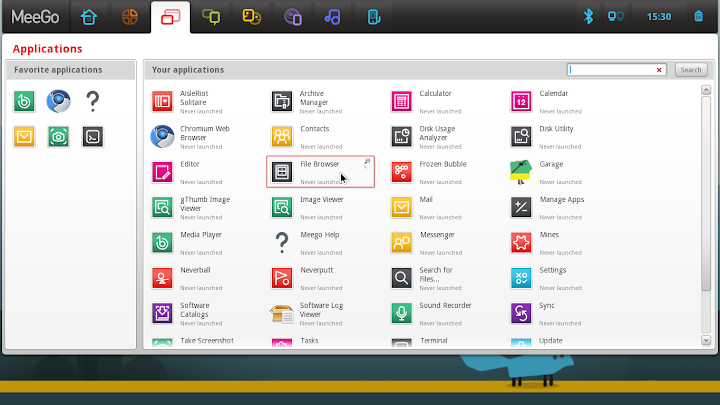Click the 15:30 clock in top panel

tap(659, 17)
